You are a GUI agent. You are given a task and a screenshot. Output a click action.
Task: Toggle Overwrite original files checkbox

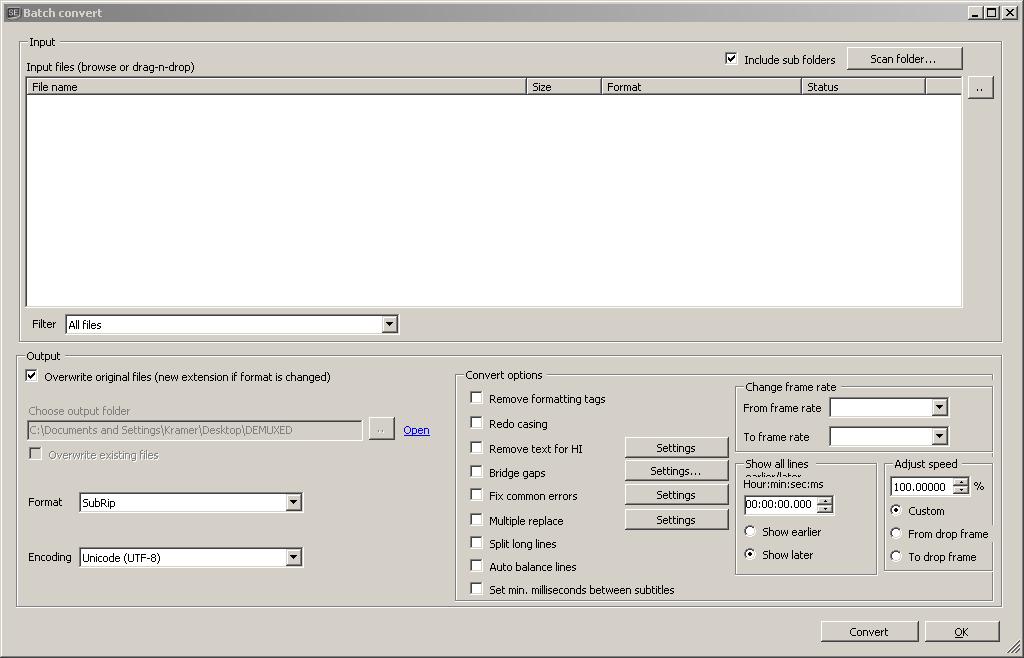tap(32, 377)
